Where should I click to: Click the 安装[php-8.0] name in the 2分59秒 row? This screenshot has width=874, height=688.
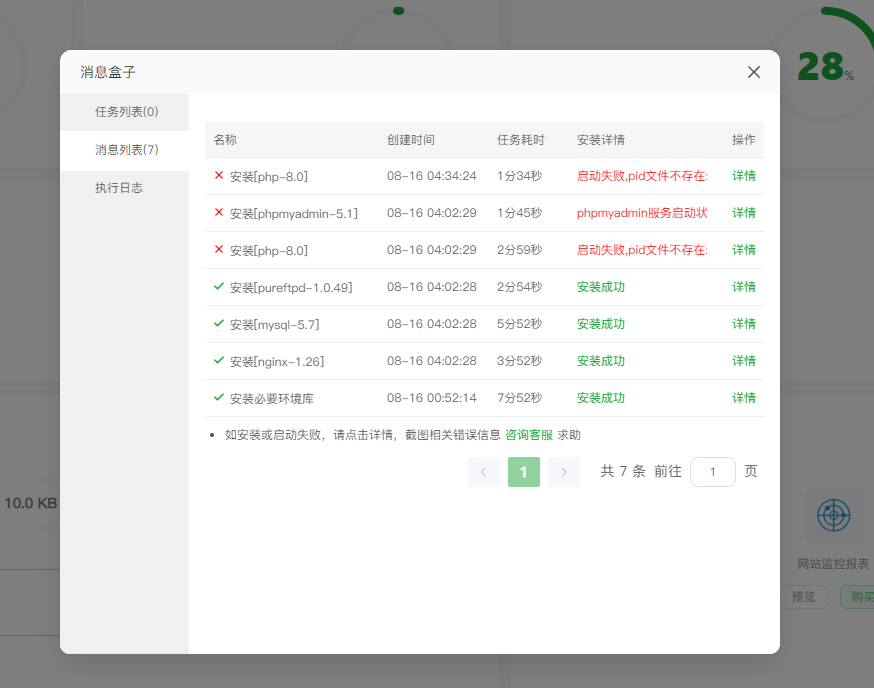[269, 250]
